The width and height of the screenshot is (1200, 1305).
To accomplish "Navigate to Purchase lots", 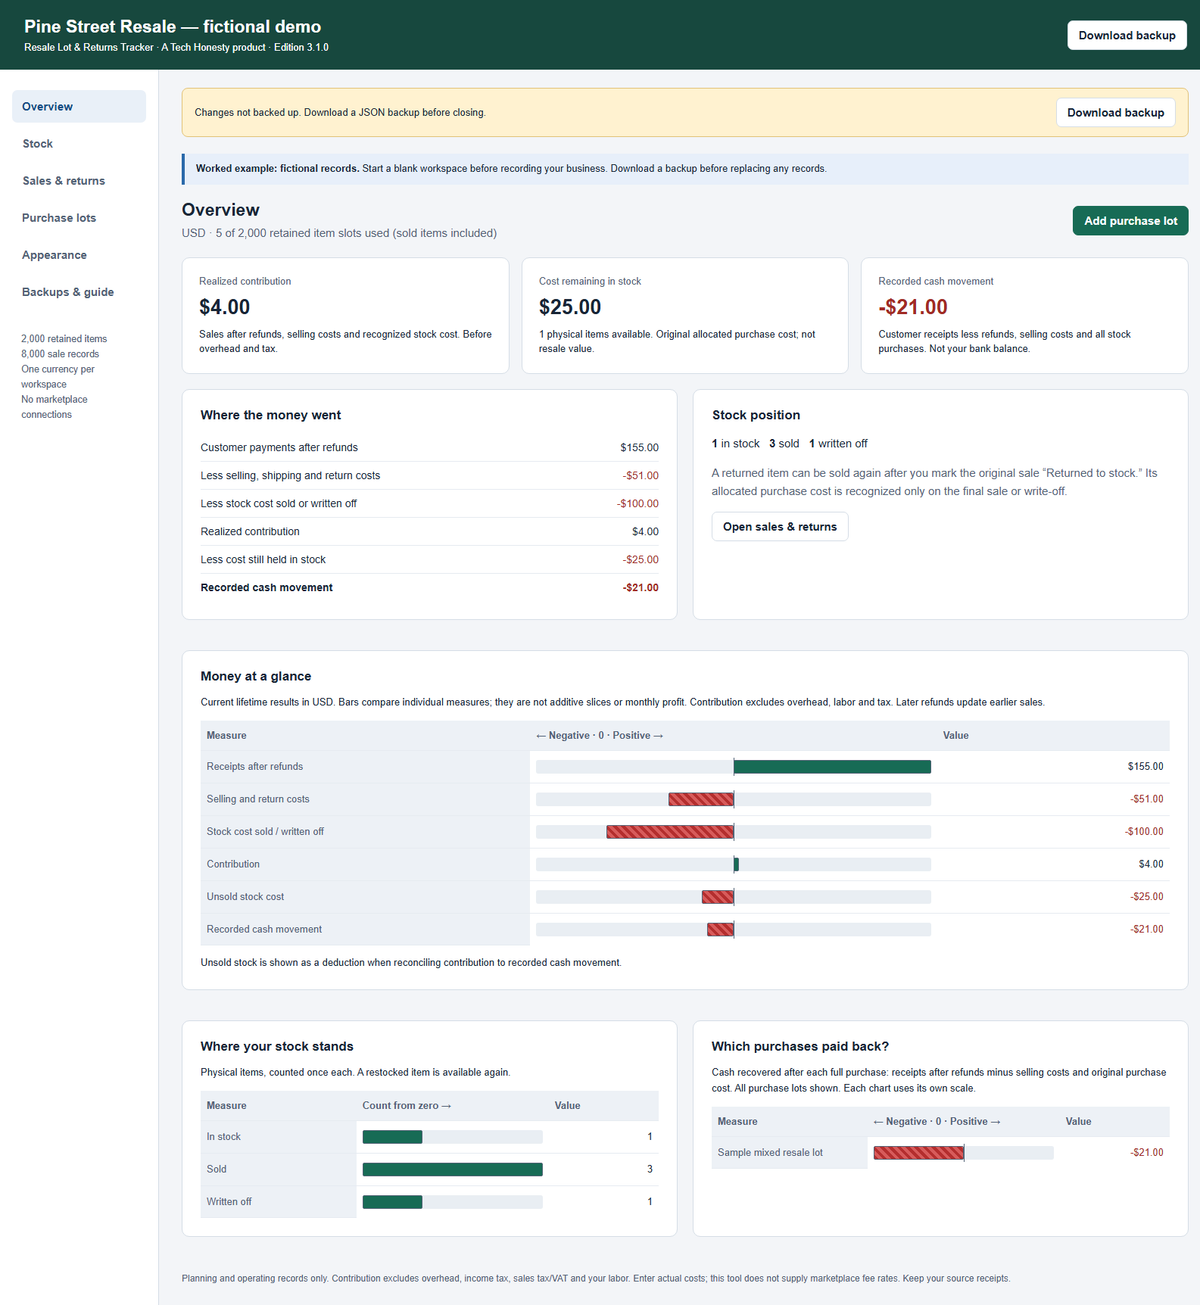I will point(79,218).
